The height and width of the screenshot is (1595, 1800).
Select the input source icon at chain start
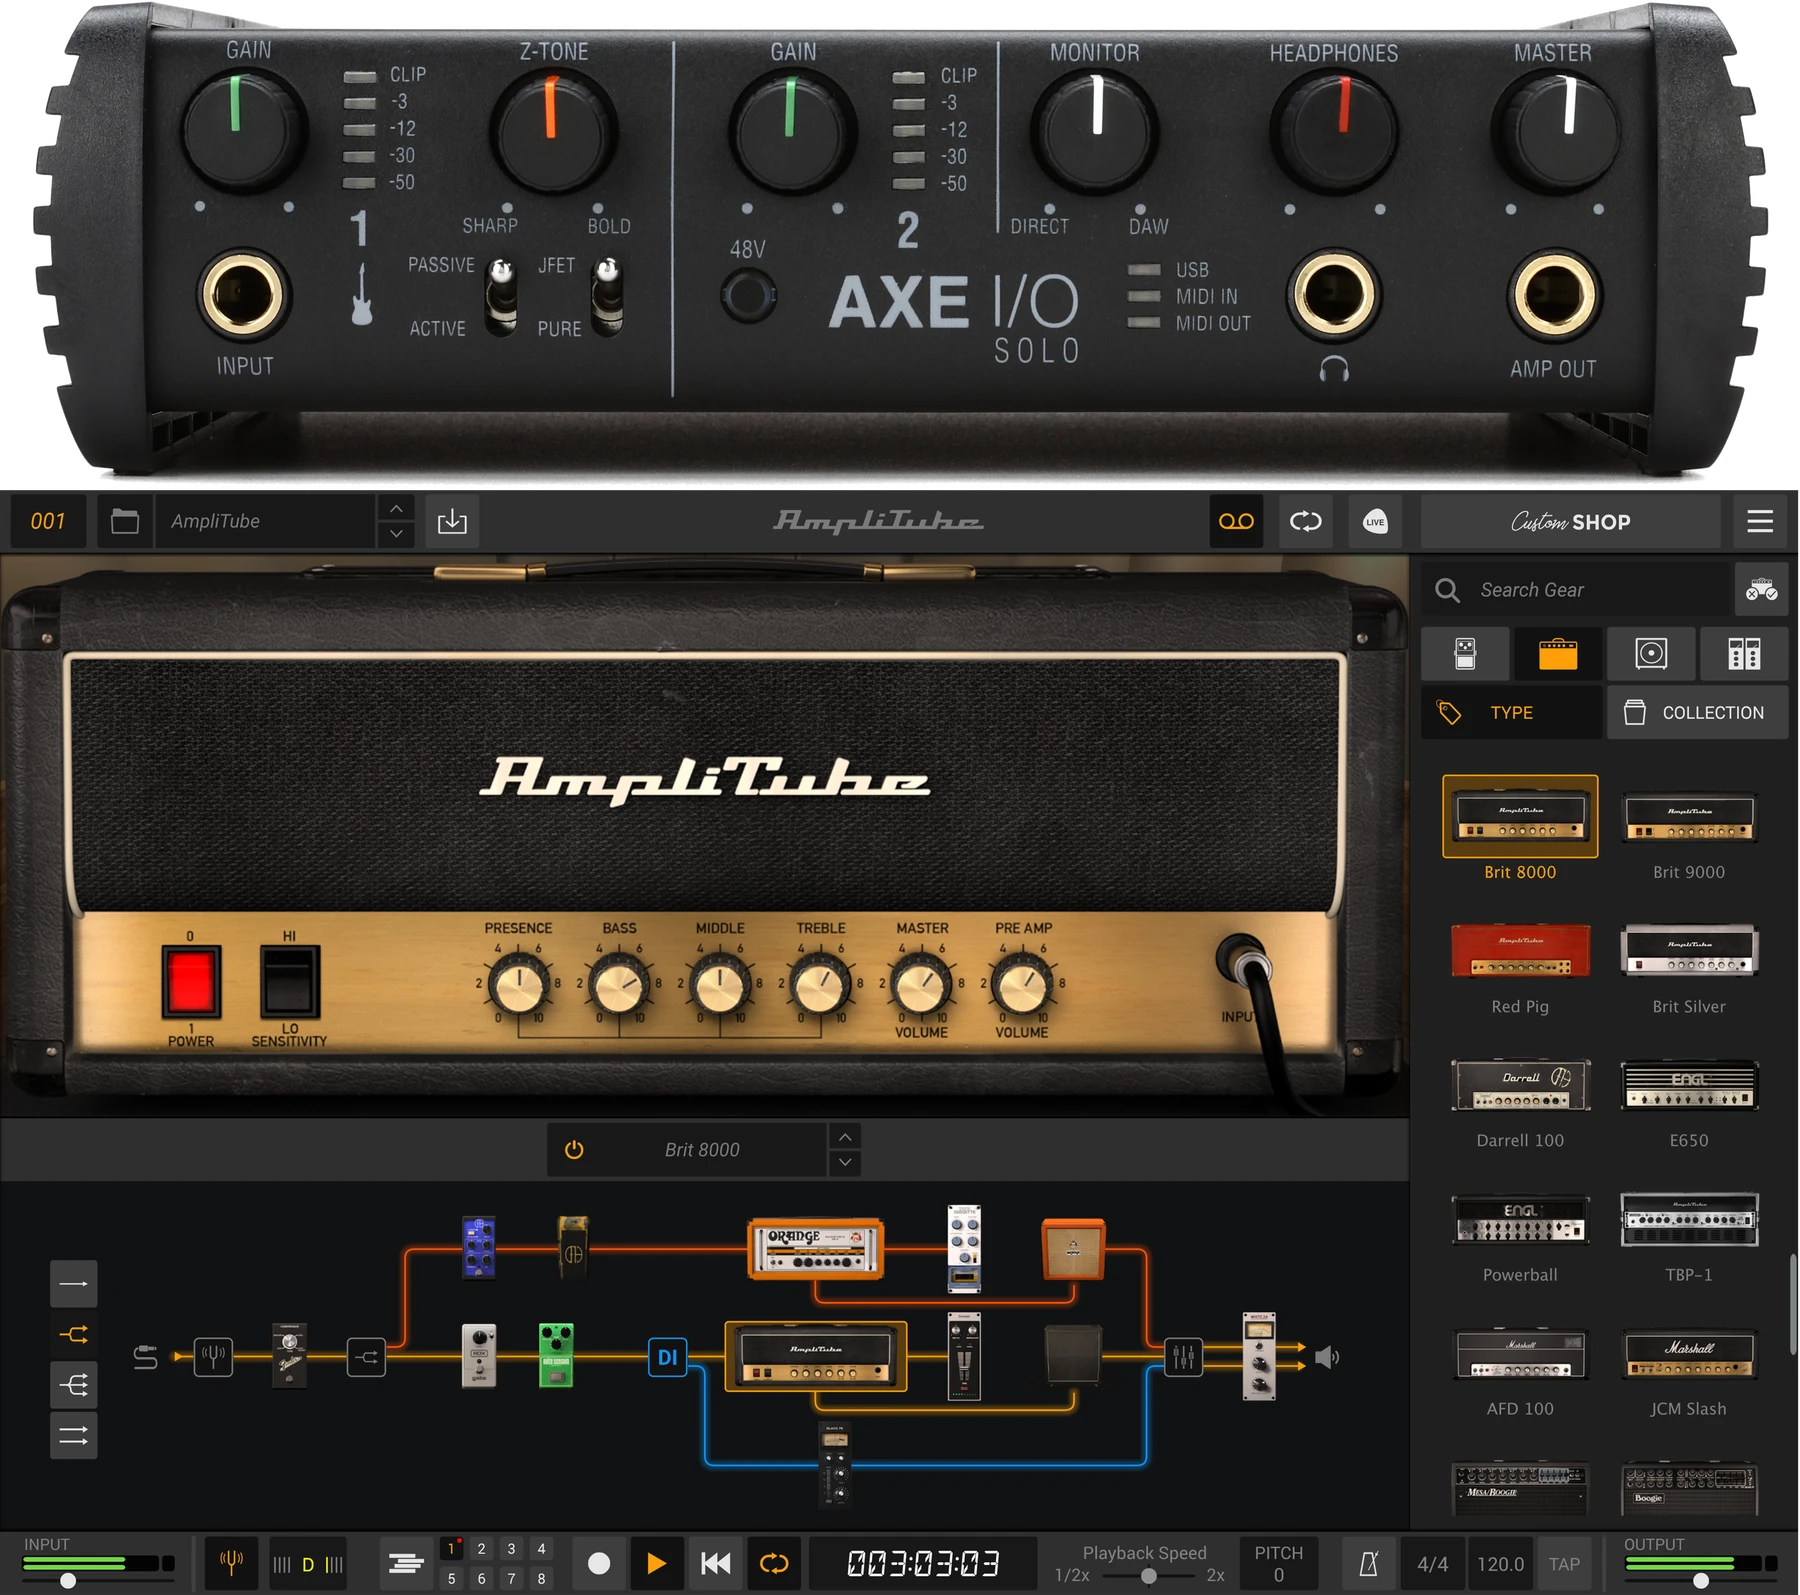145,1357
